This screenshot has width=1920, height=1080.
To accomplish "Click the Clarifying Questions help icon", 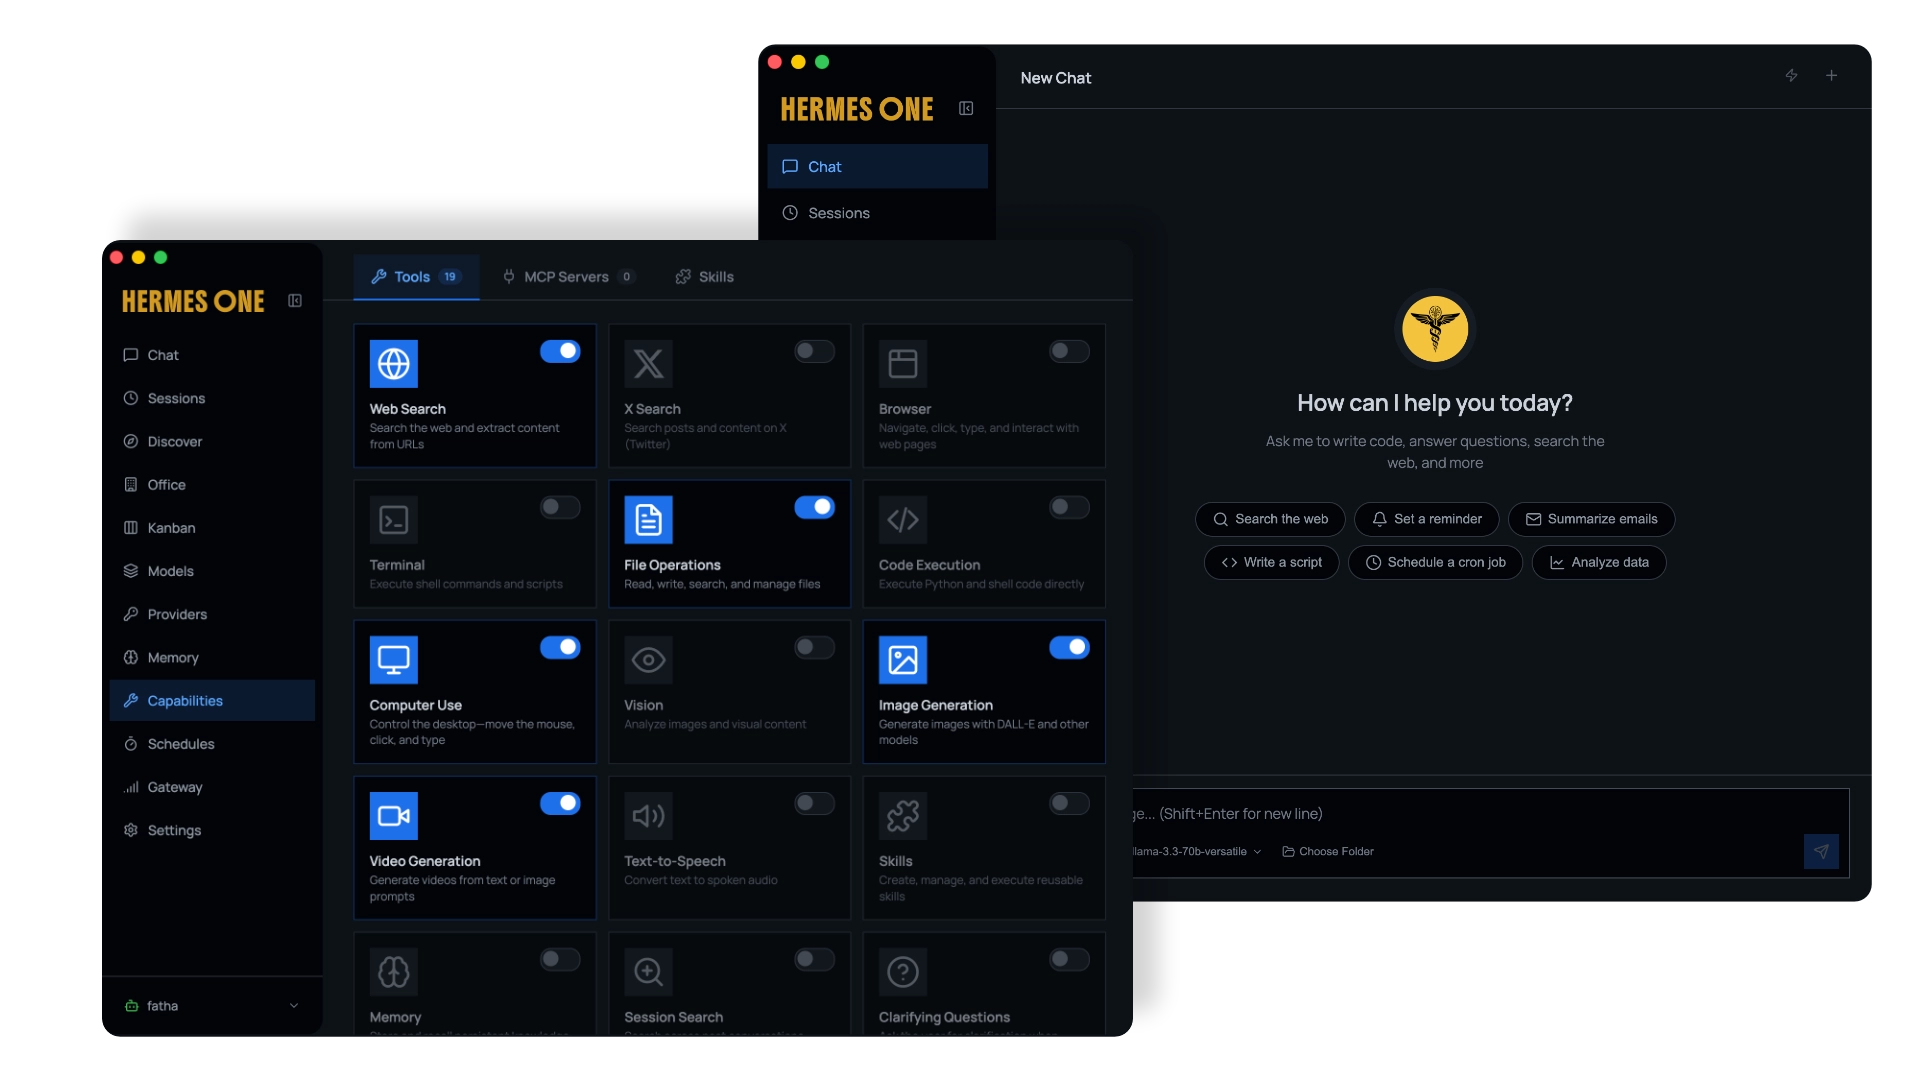I will [x=903, y=971].
